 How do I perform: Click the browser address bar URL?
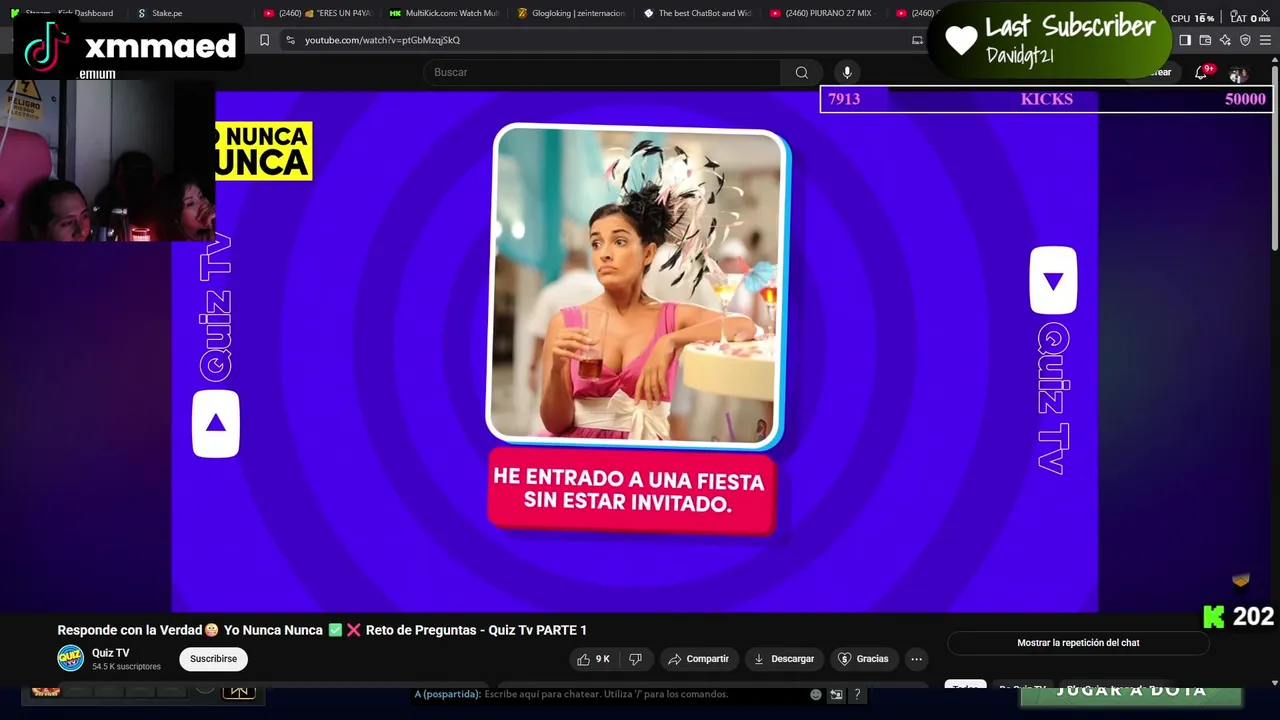click(382, 40)
